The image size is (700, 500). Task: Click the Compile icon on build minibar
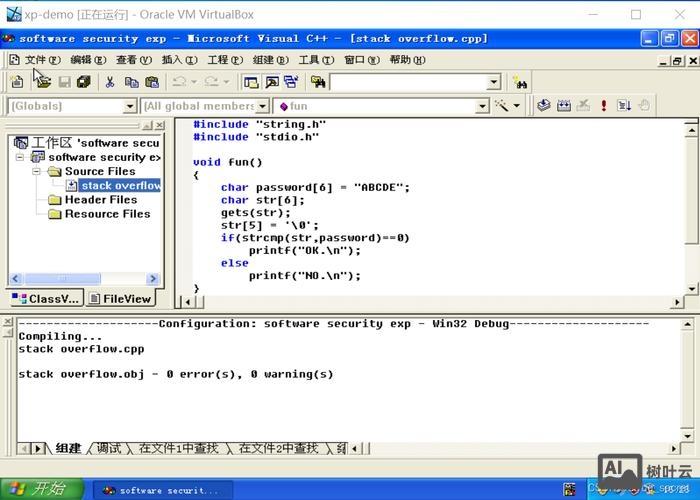coord(544,105)
